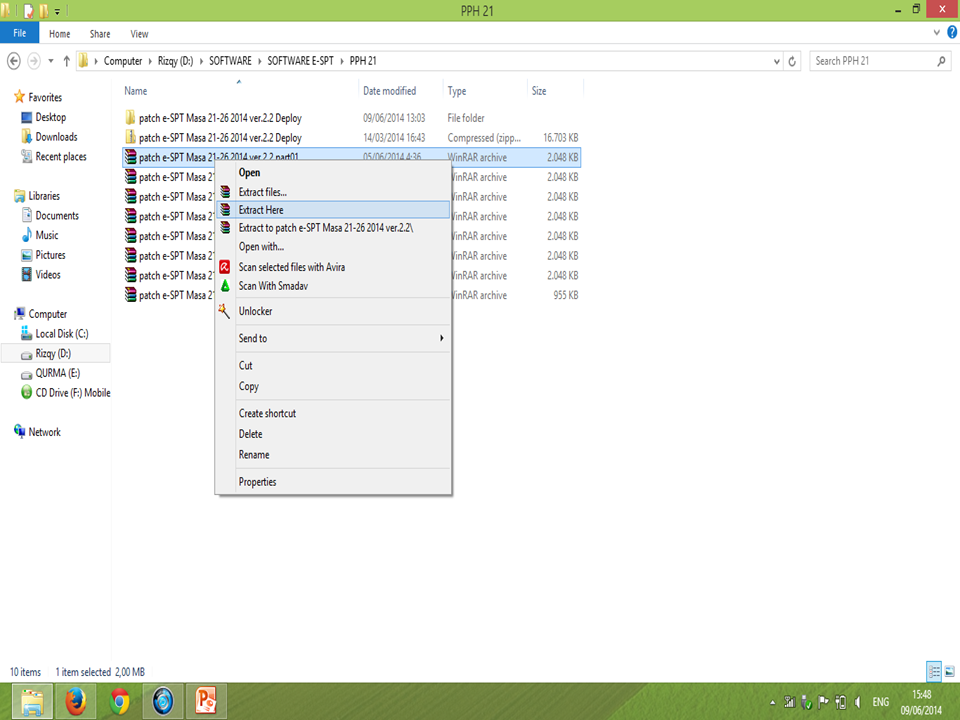Open the Send to submenu
The width and height of the screenshot is (960, 720).
pos(342,338)
